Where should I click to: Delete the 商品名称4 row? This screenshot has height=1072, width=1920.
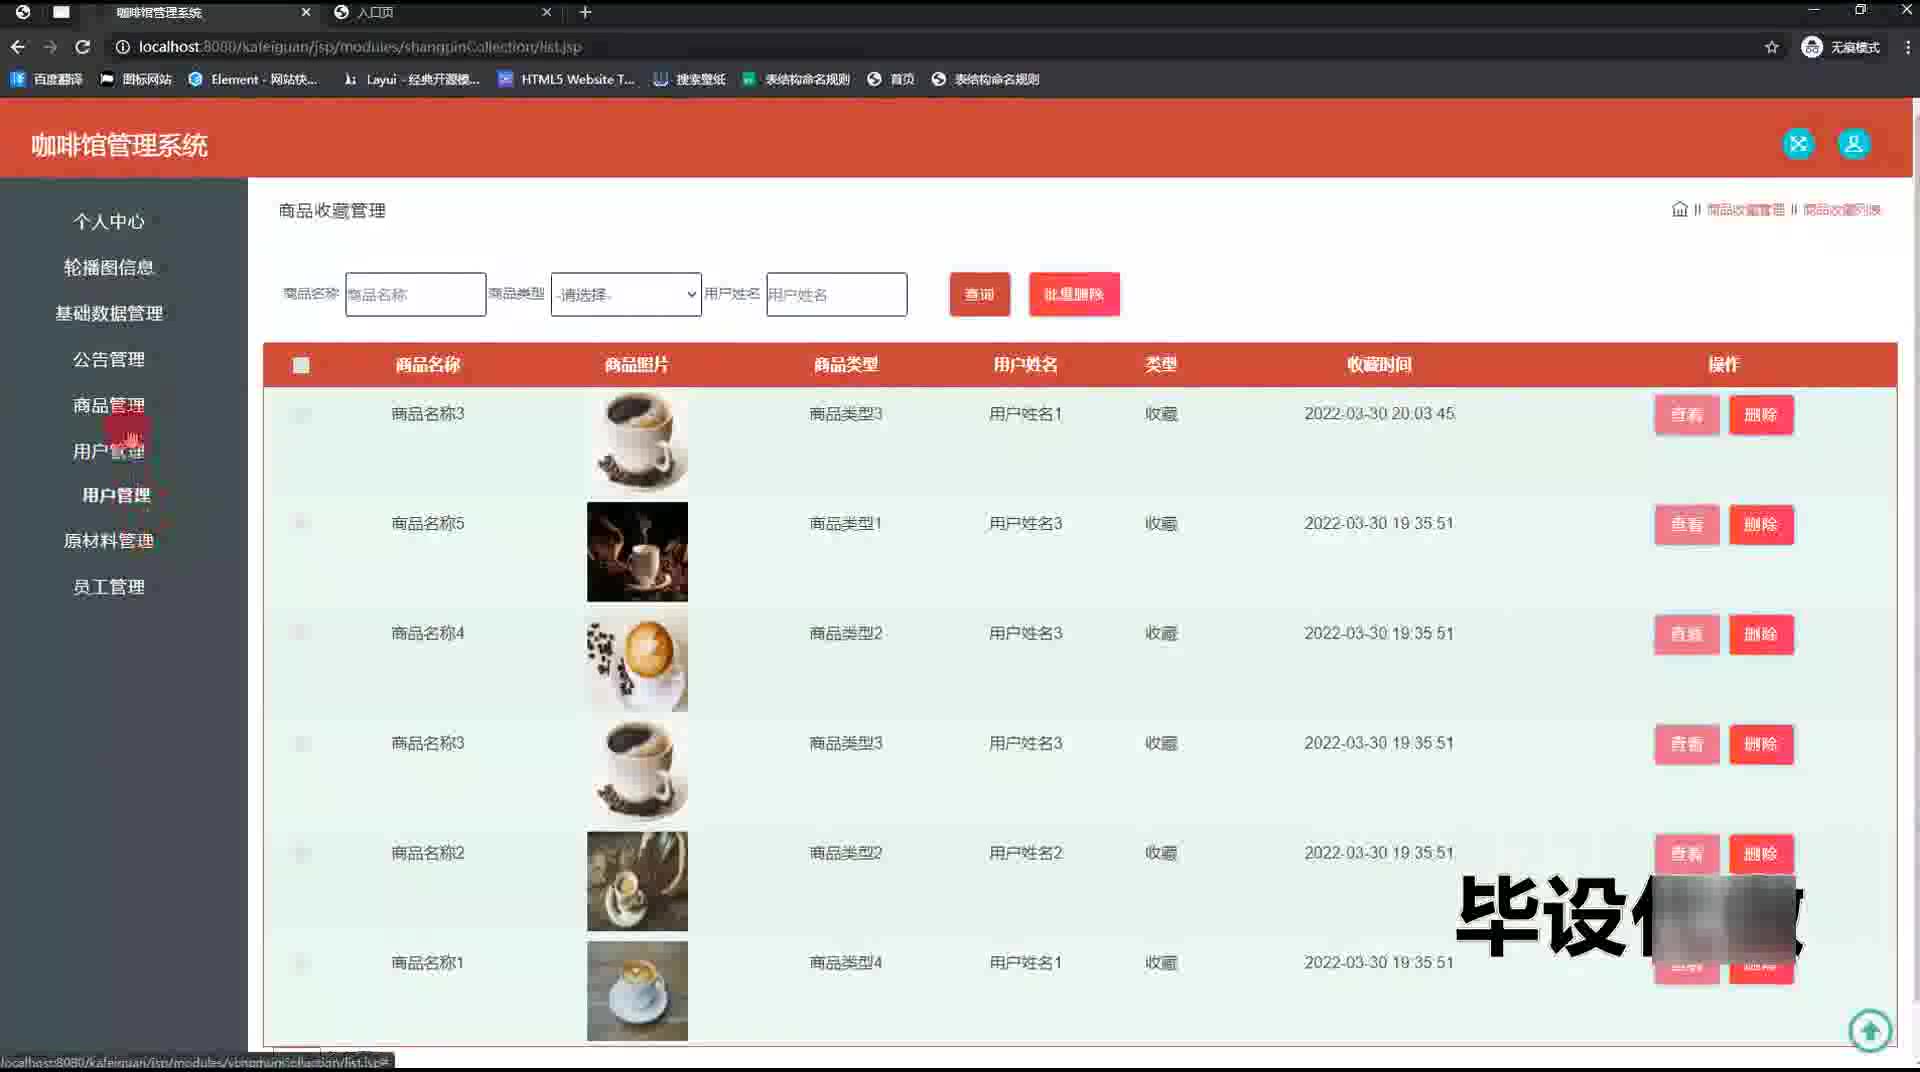(x=1761, y=634)
